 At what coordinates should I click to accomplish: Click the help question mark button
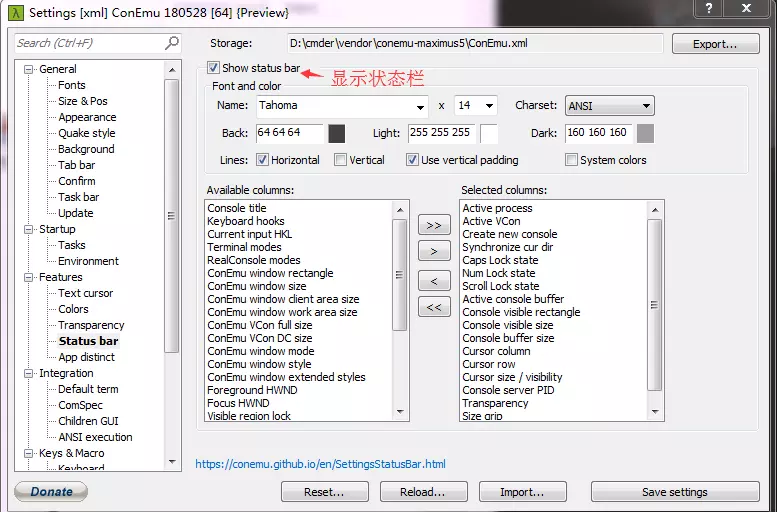tap(709, 8)
